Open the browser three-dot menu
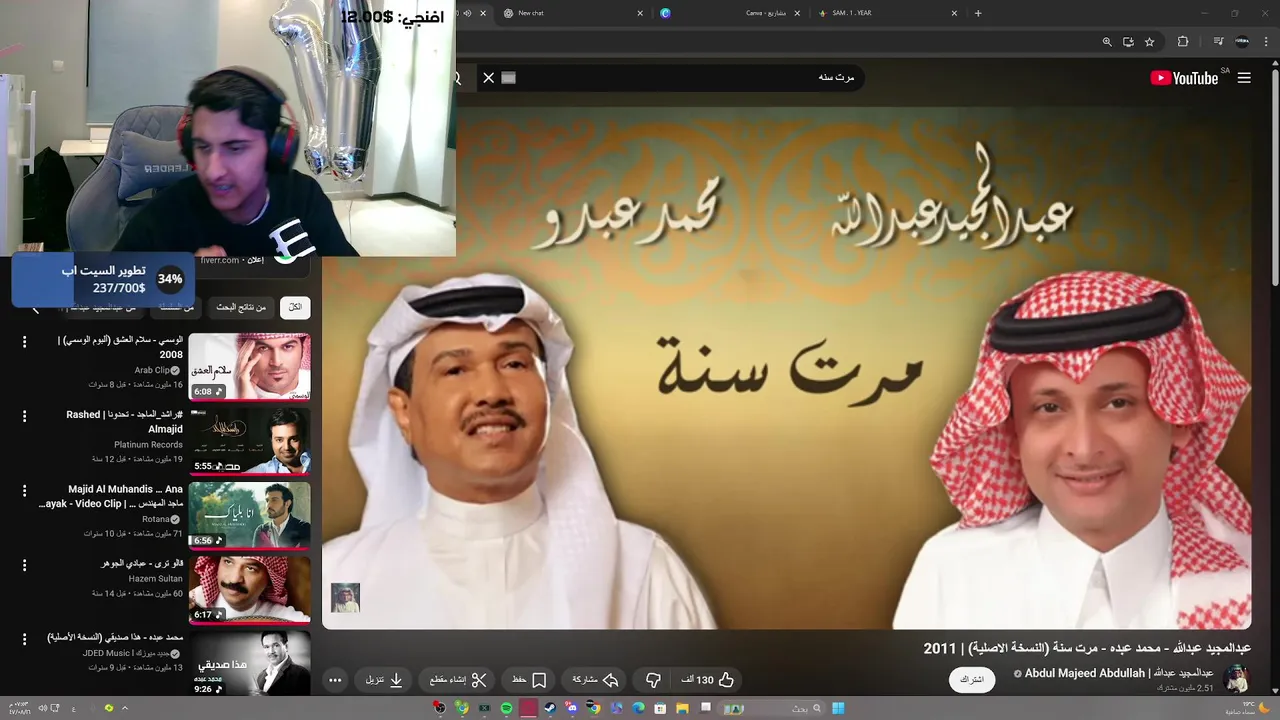 coord(1266,42)
